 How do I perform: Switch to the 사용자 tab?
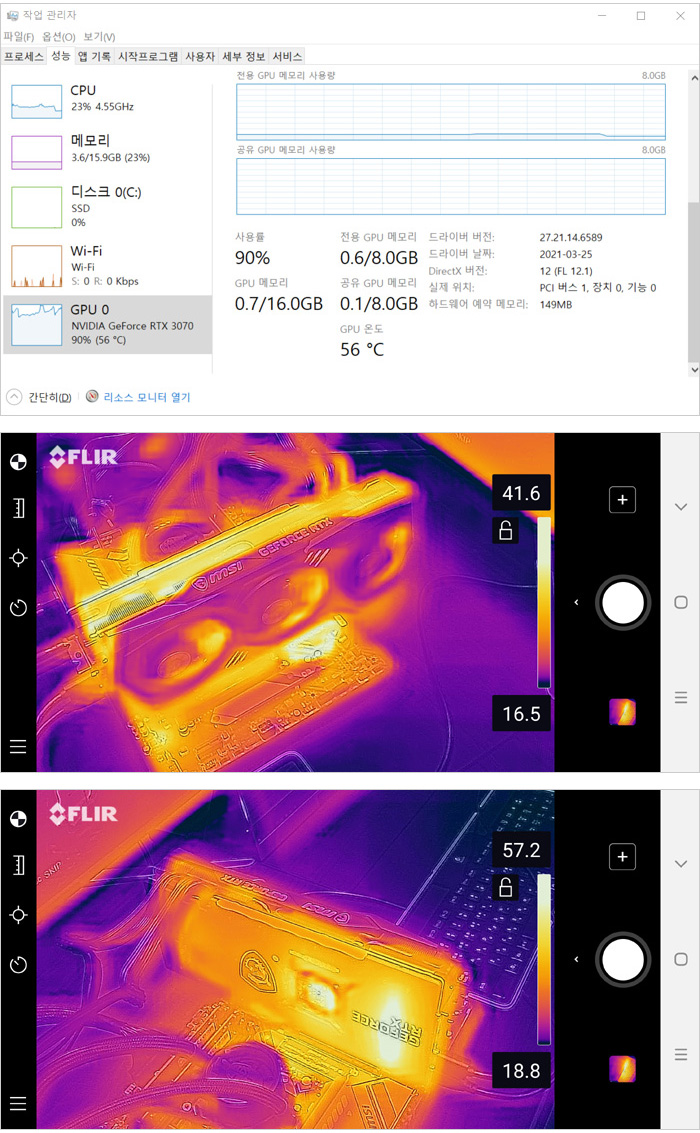[200, 56]
